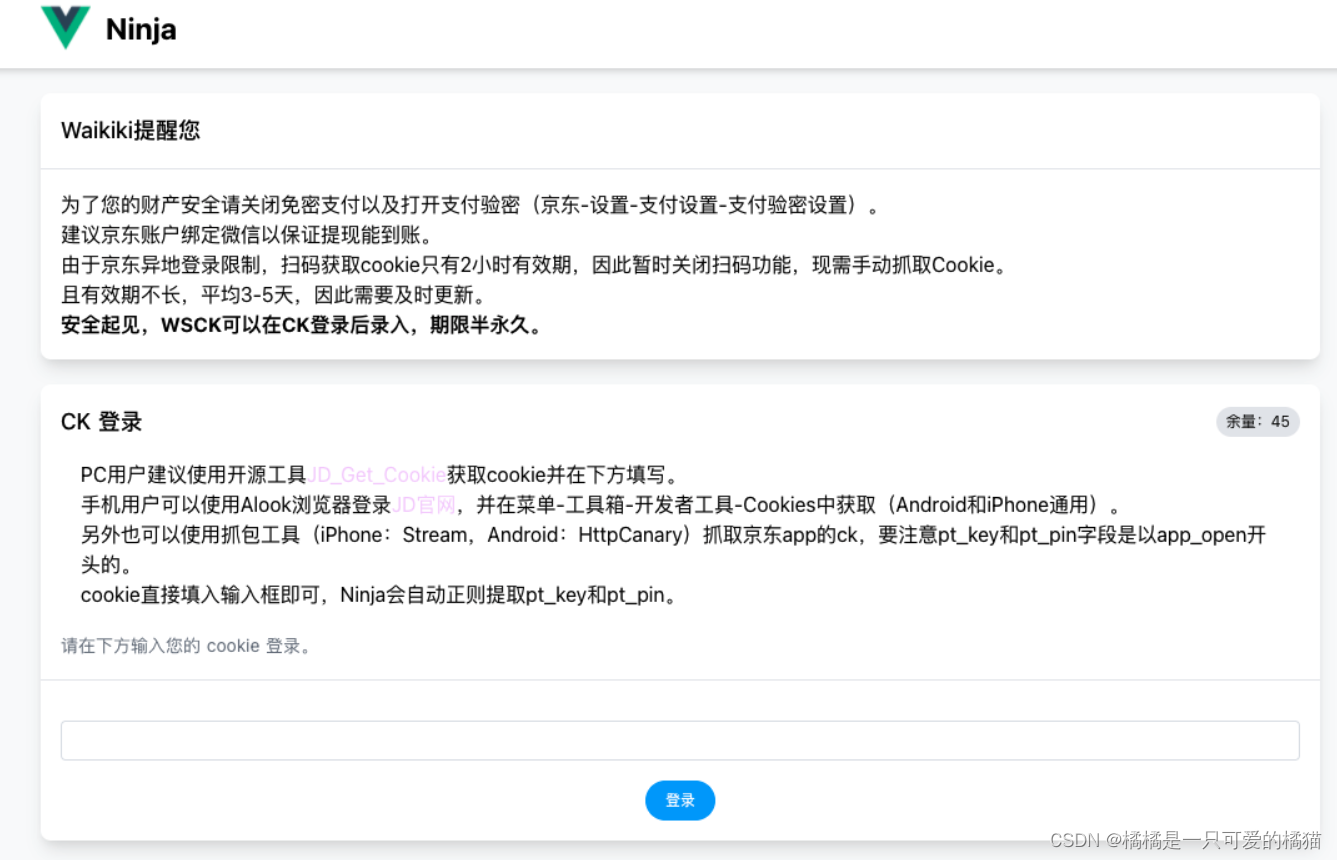This screenshot has width=1337, height=860.
Task: Focus the cookie input field
Action: [x=680, y=740]
